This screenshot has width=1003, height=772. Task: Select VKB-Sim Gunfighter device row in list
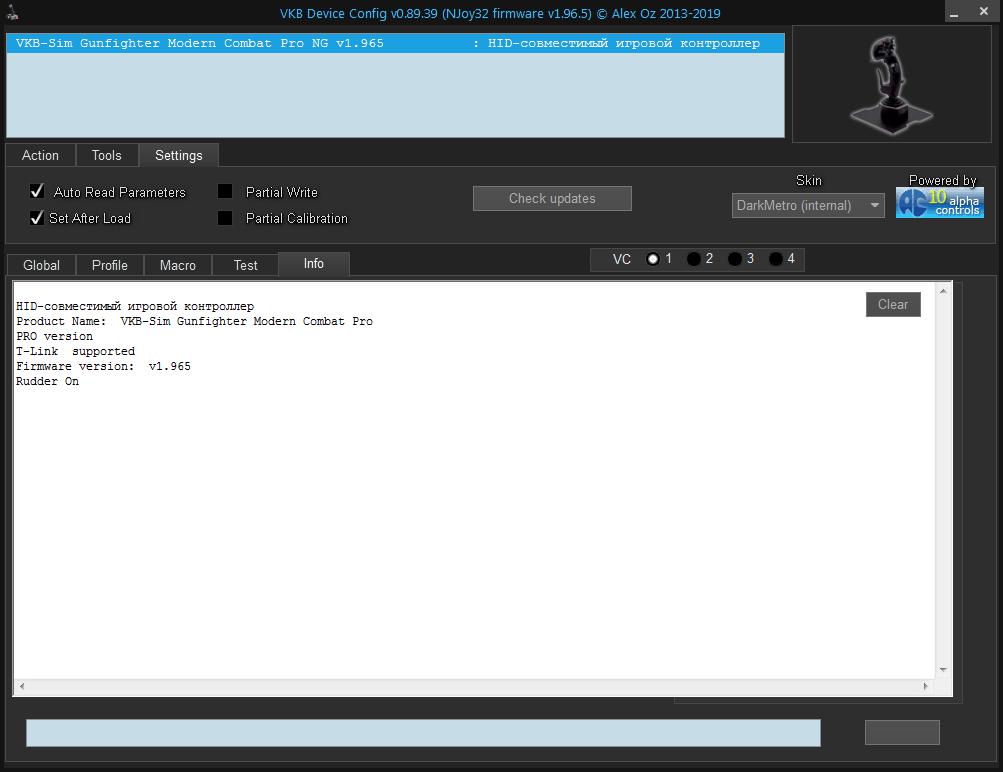point(395,43)
